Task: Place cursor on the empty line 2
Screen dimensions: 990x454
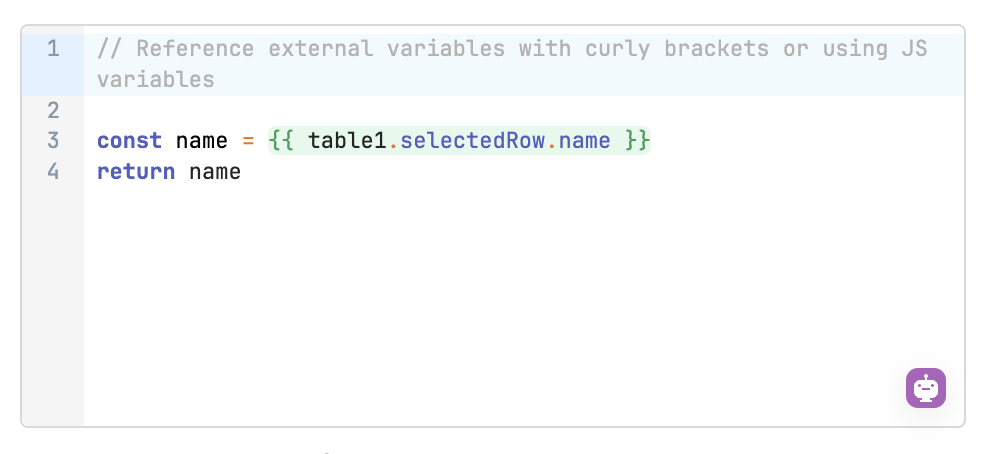Action: coord(524,111)
